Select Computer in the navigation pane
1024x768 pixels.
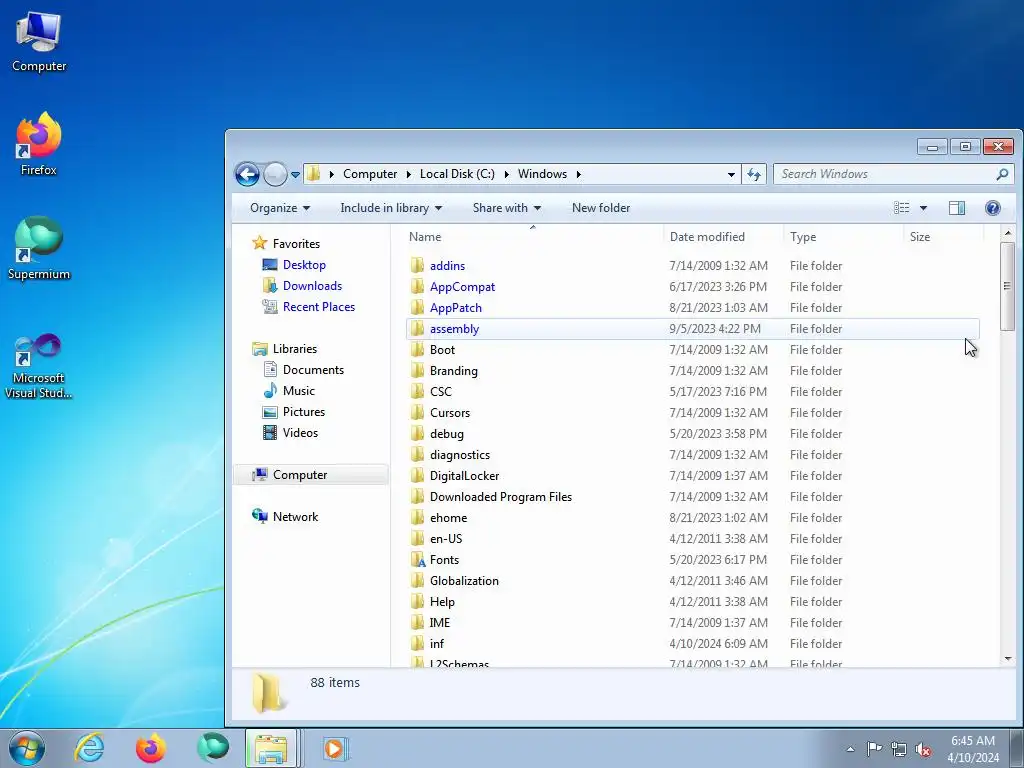click(300, 475)
